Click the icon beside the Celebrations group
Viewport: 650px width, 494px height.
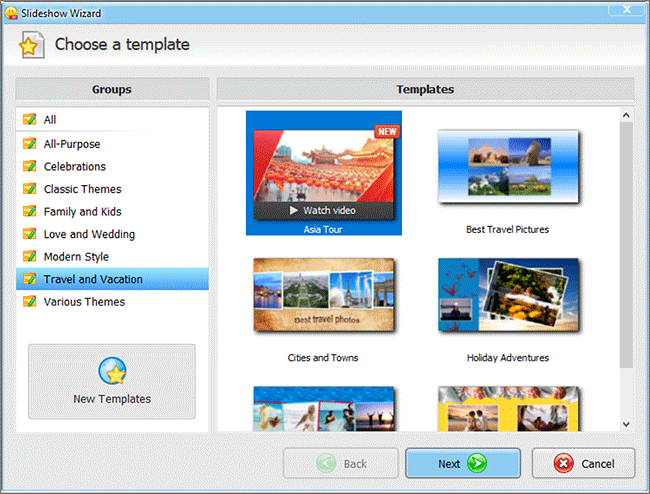[29, 166]
